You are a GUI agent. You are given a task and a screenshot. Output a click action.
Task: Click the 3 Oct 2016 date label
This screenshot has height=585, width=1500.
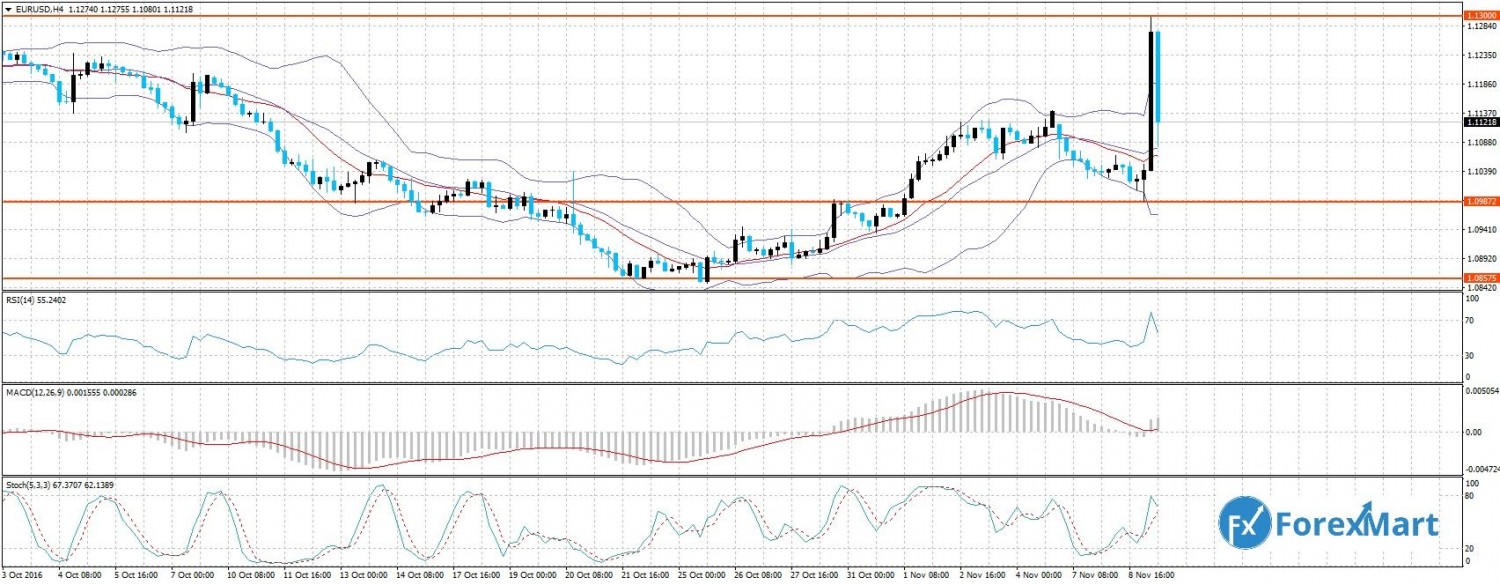24,578
